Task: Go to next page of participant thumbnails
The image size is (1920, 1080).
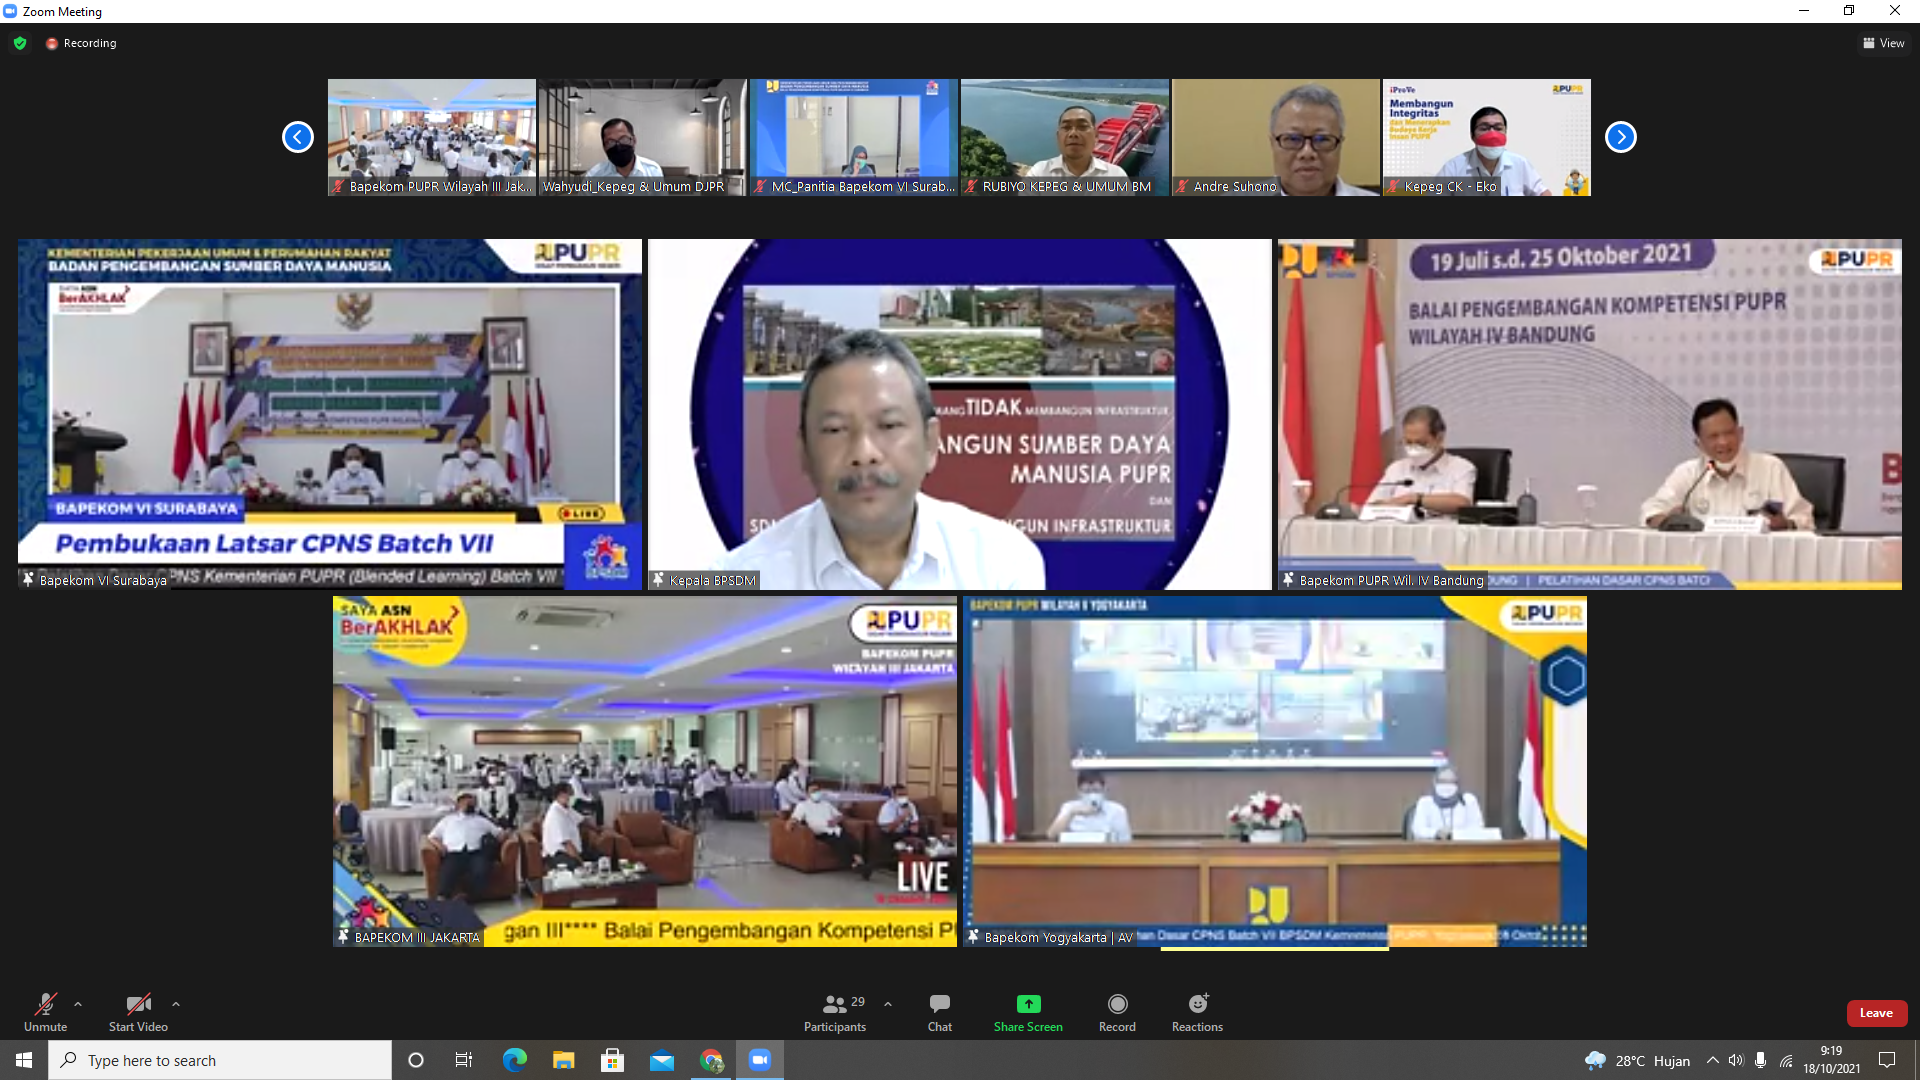Action: 1621,137
